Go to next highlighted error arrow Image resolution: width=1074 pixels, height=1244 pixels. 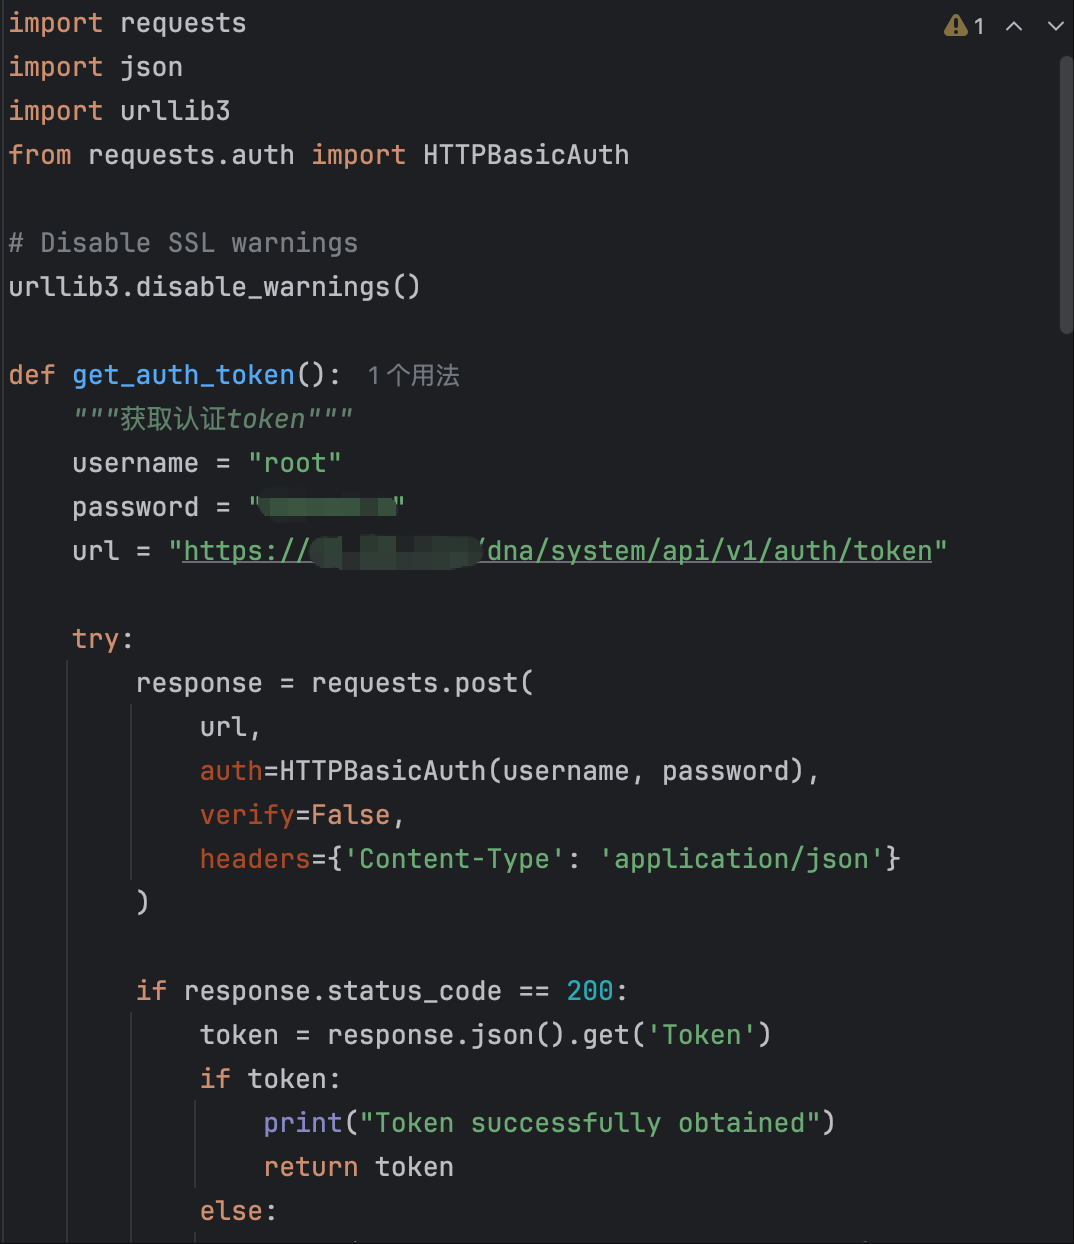tap(1056, 26)
